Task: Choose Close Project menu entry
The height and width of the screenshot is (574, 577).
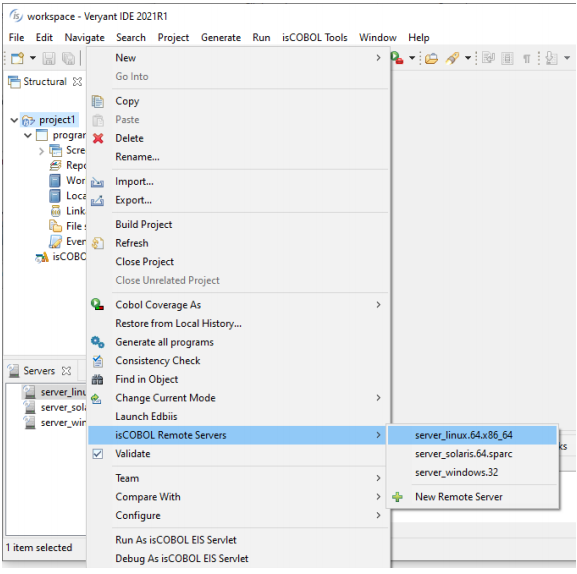Action: click(x=238, y=262)
